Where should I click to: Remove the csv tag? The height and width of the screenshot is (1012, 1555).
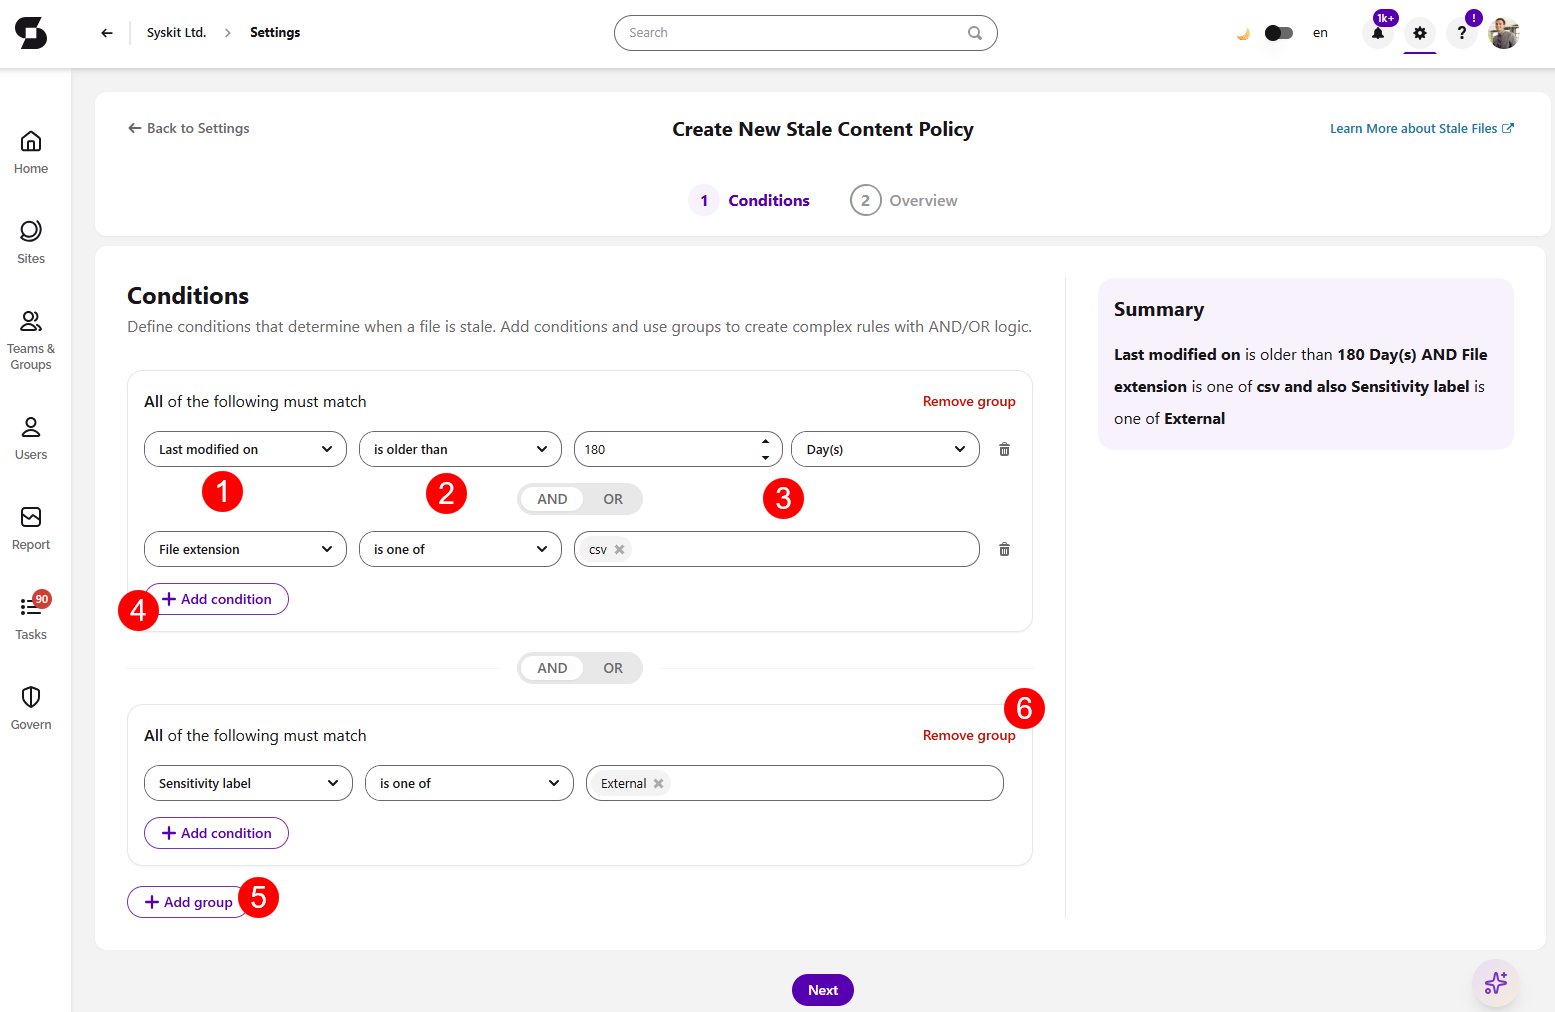click(620, 549)
